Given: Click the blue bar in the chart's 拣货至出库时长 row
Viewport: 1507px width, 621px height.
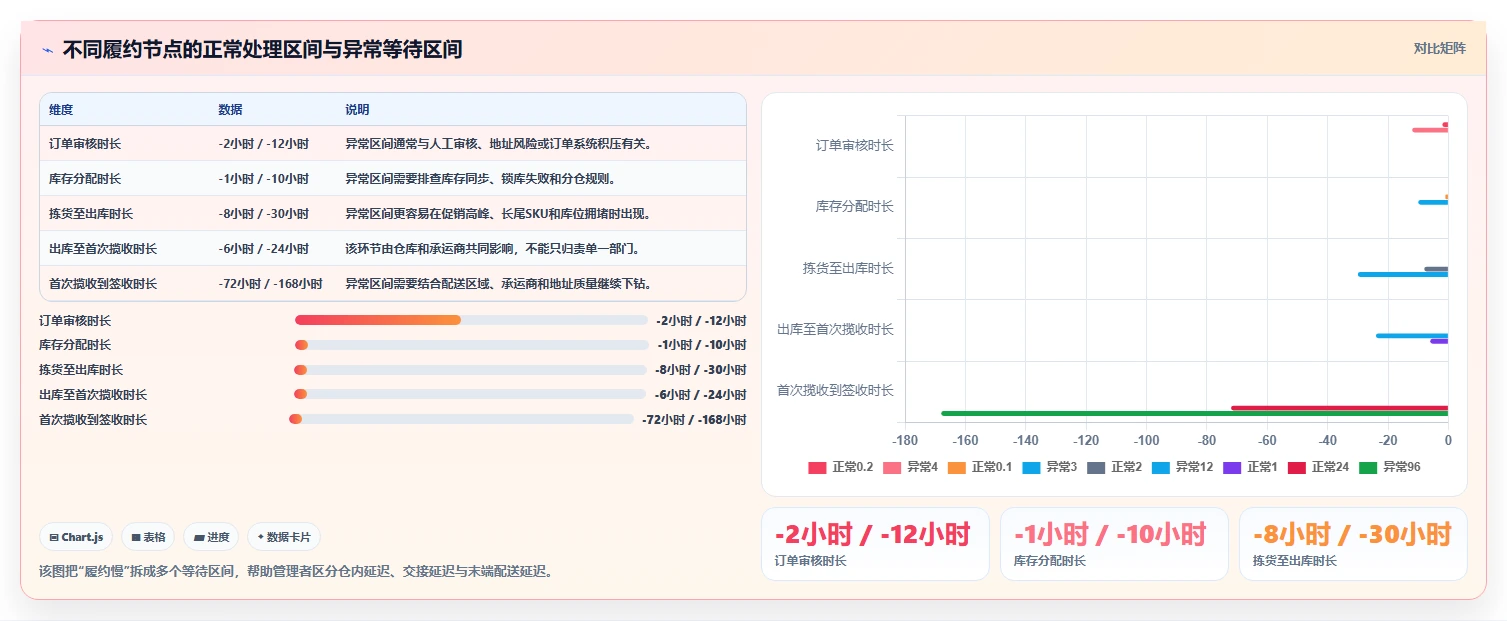Looking at the screenshot, I should pos(1402,274).
